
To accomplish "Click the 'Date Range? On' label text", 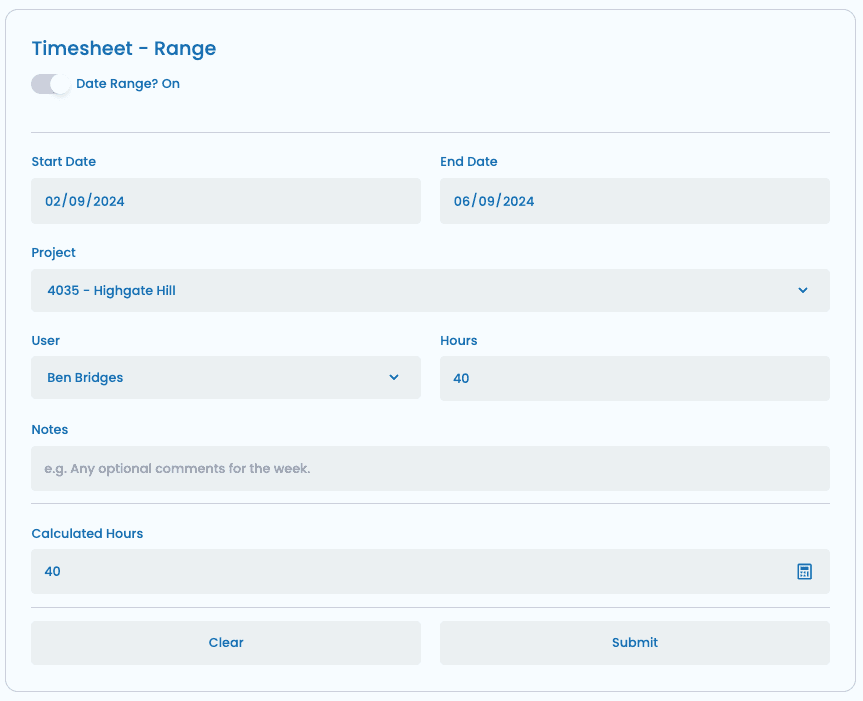I will click(128, 84).
